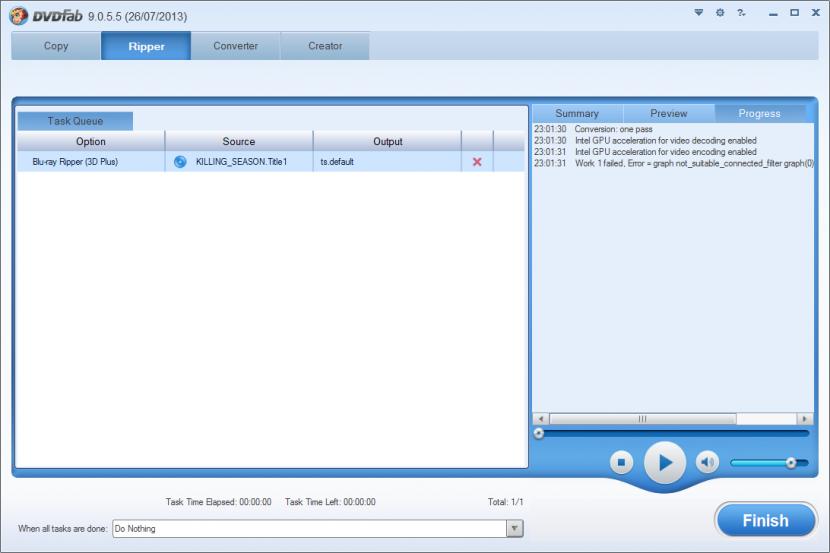Image resolution: width=830 pixels, height=553 pixels.
Task: Show the Summary tab
Action: [577, 113]
